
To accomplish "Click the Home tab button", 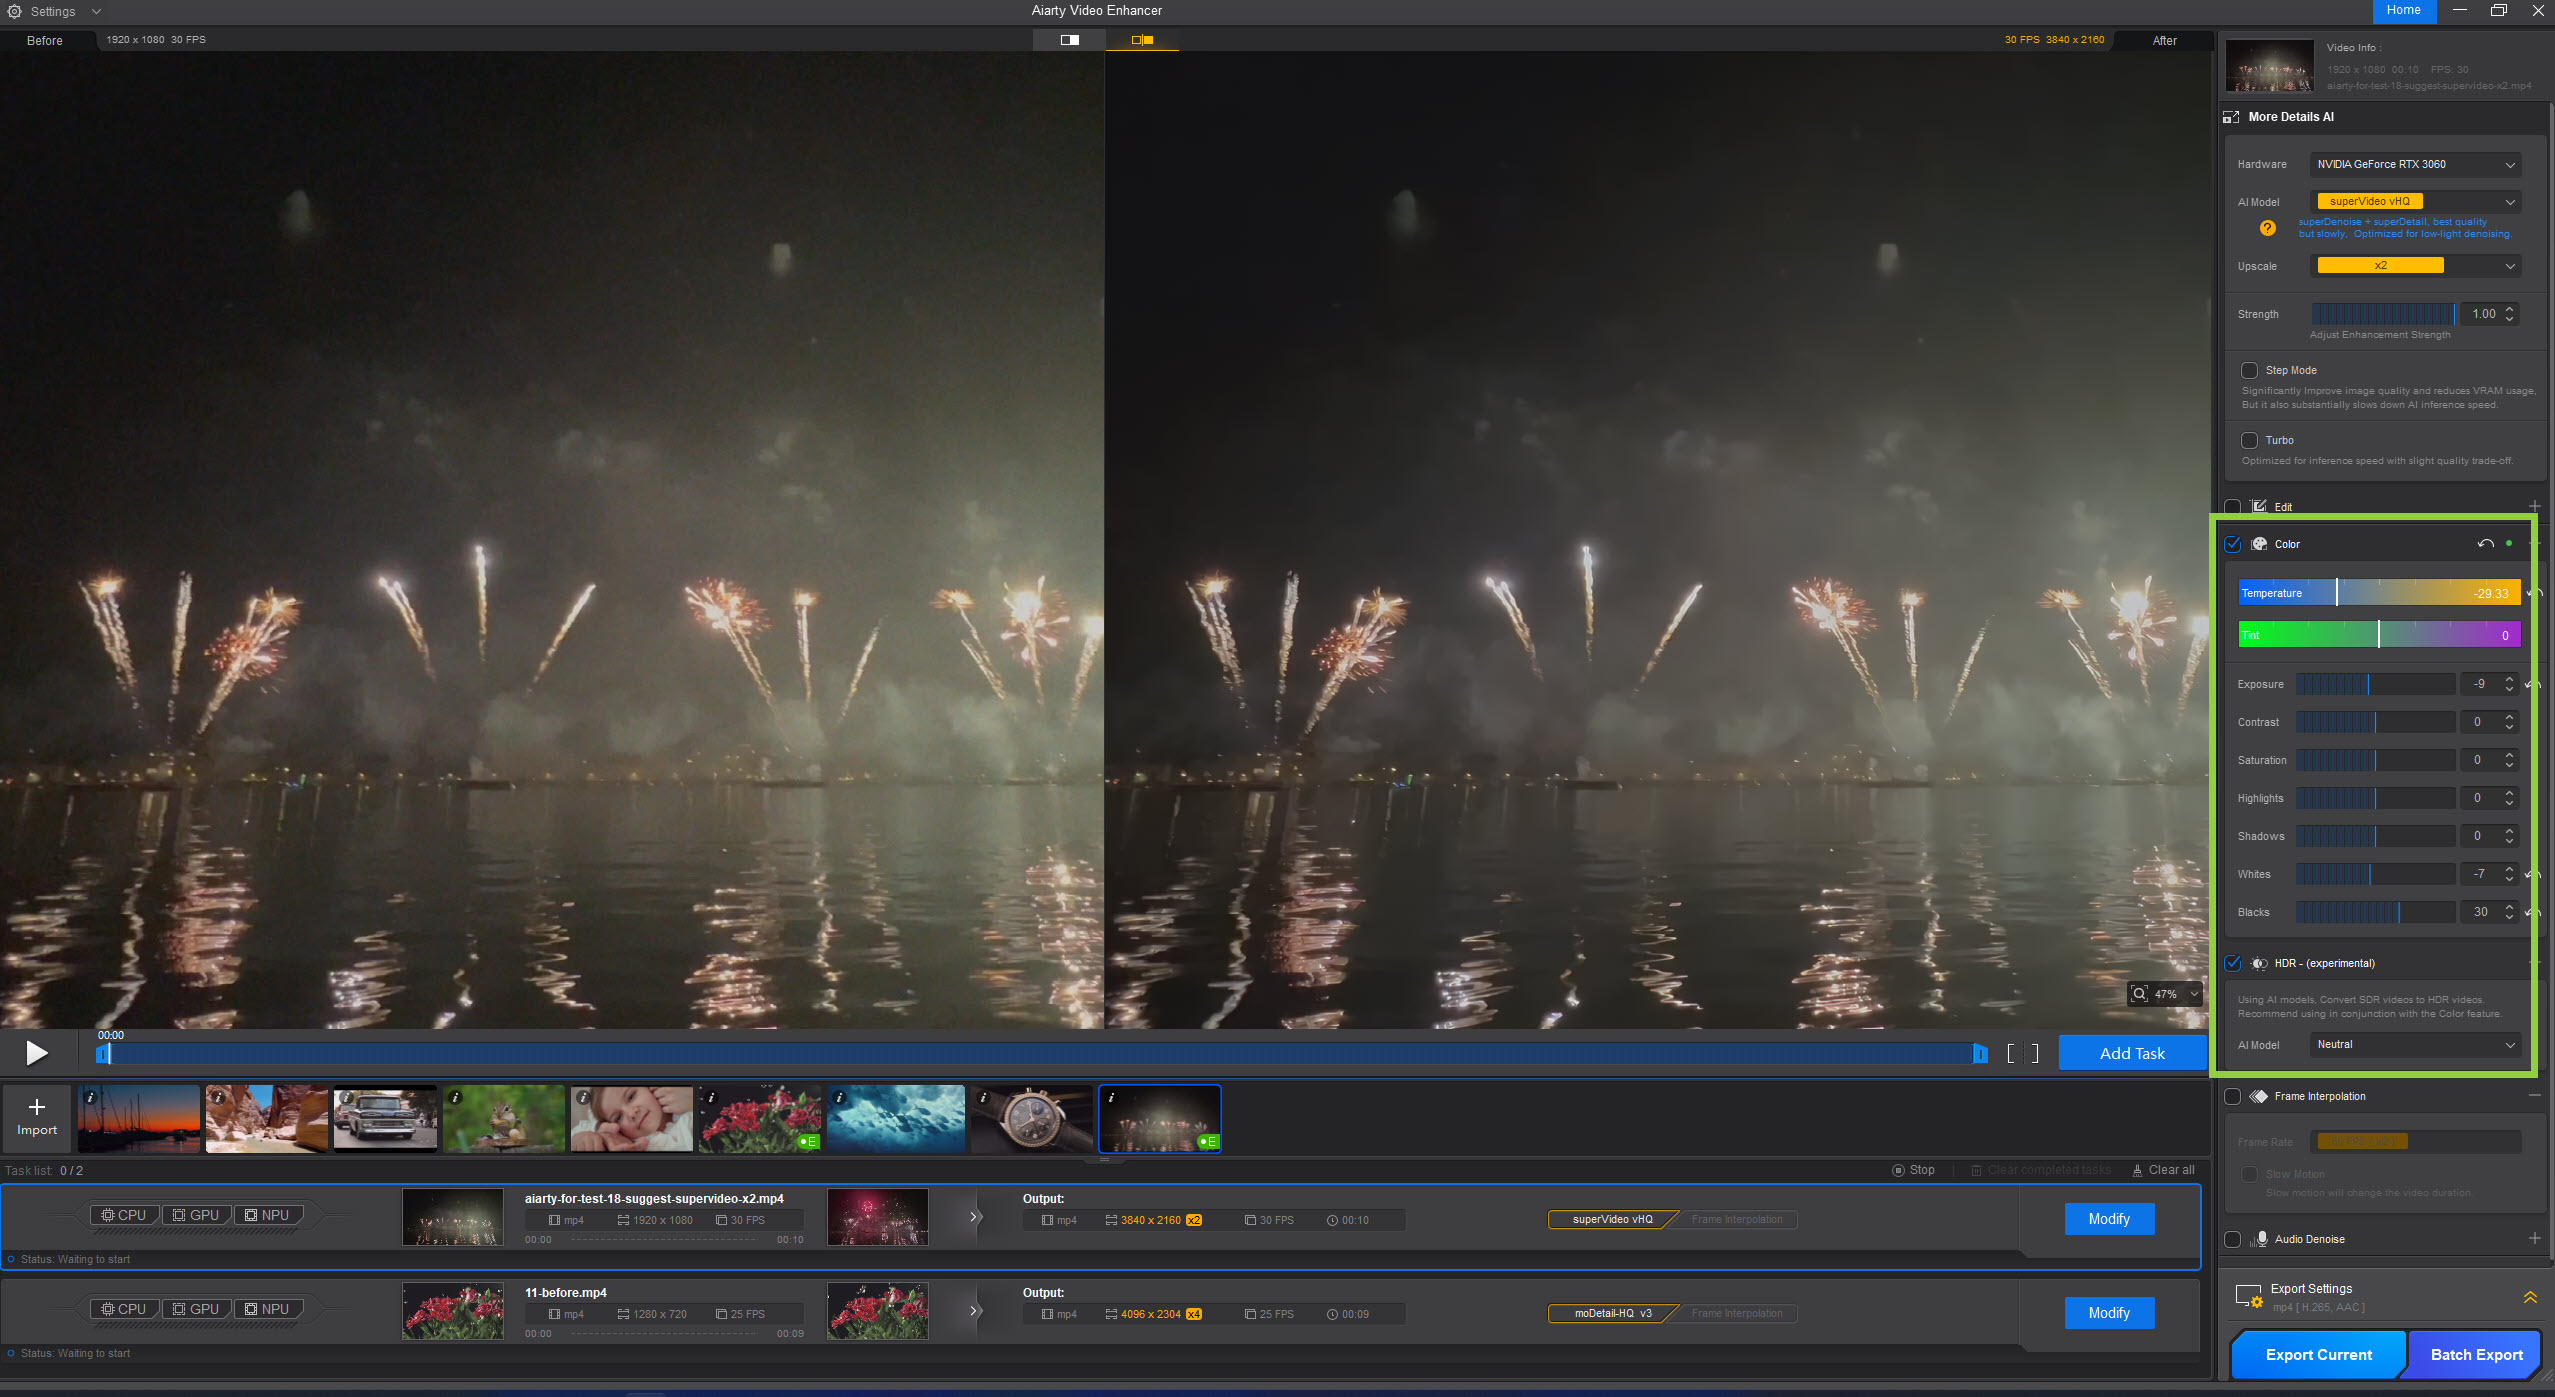I will (2403, 11).
